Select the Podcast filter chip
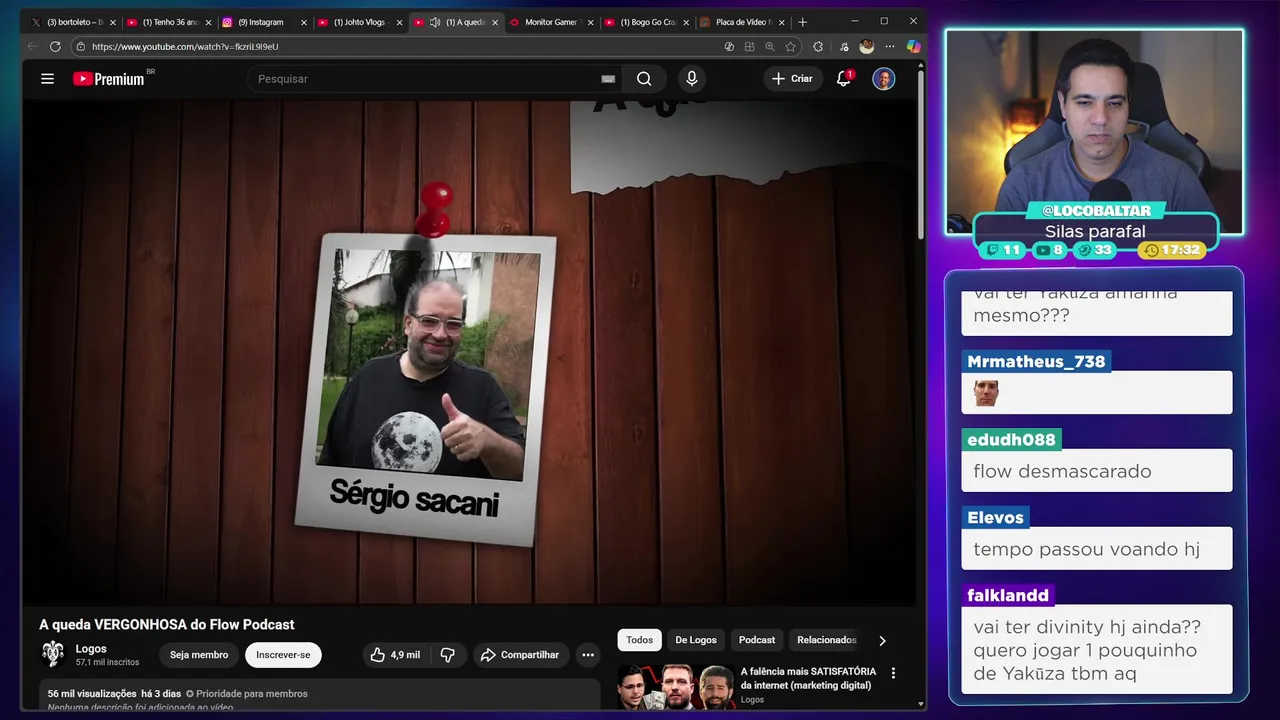The width and height of the screenshot is (1280, 720). click(757, 640)
